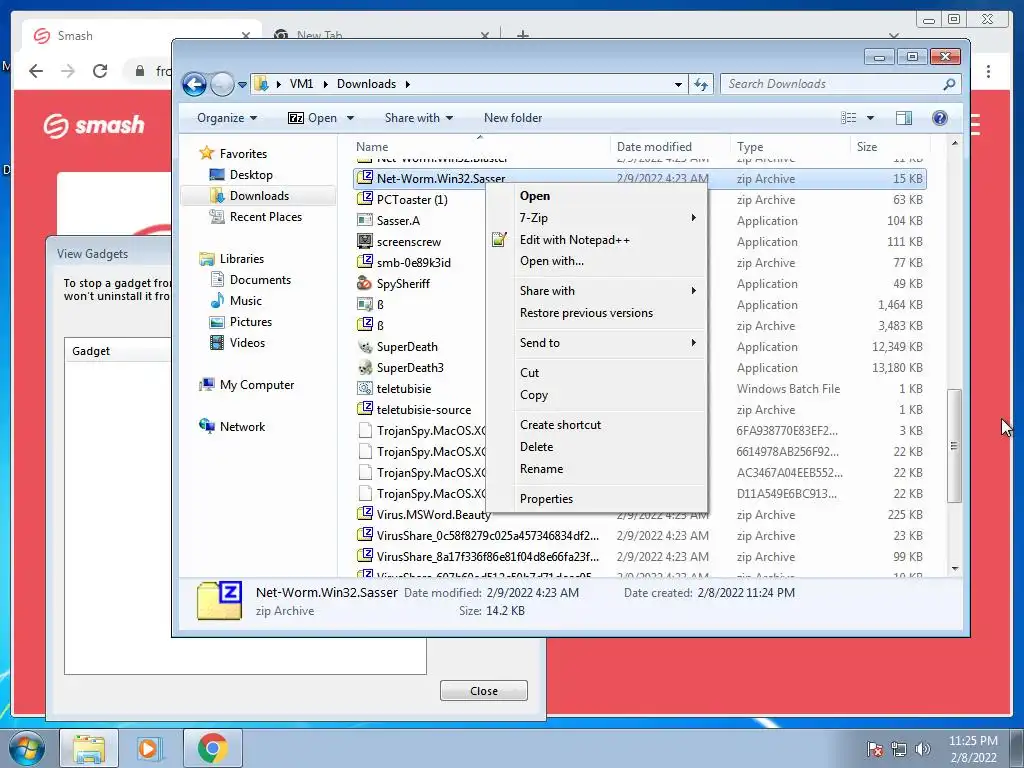
Task: Reload page in Chrome window
Action: pos(100,71)
